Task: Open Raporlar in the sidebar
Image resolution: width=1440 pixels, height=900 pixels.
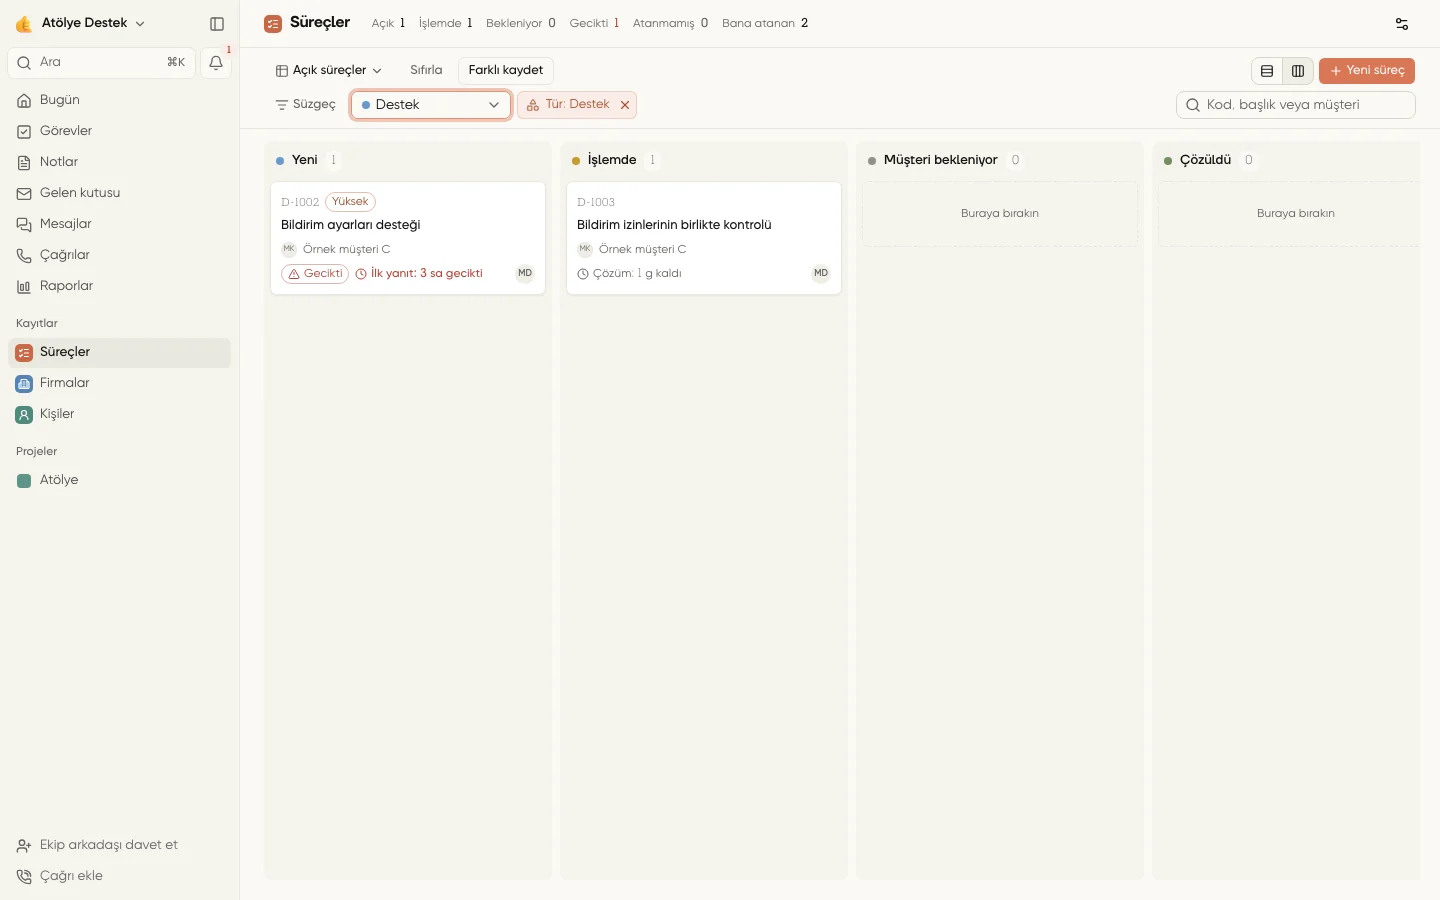Action: 119,286
